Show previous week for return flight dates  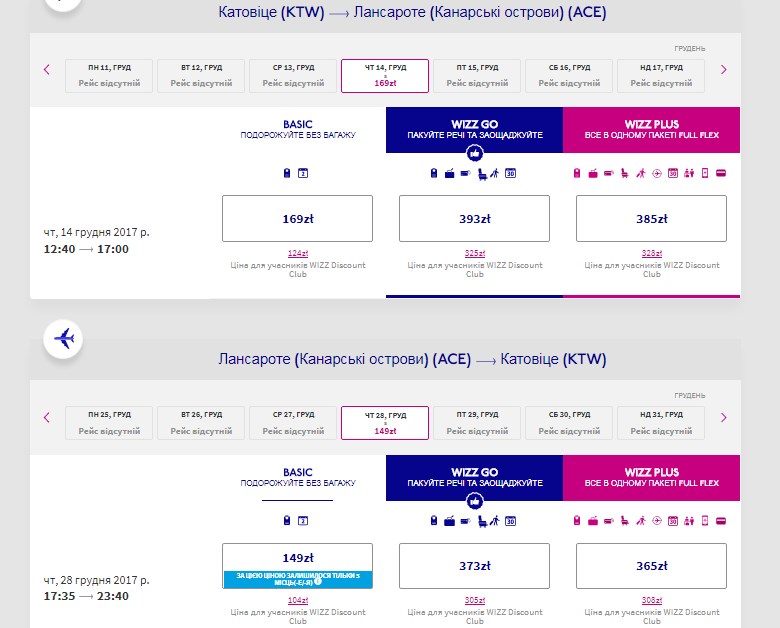tap(46, 417)
